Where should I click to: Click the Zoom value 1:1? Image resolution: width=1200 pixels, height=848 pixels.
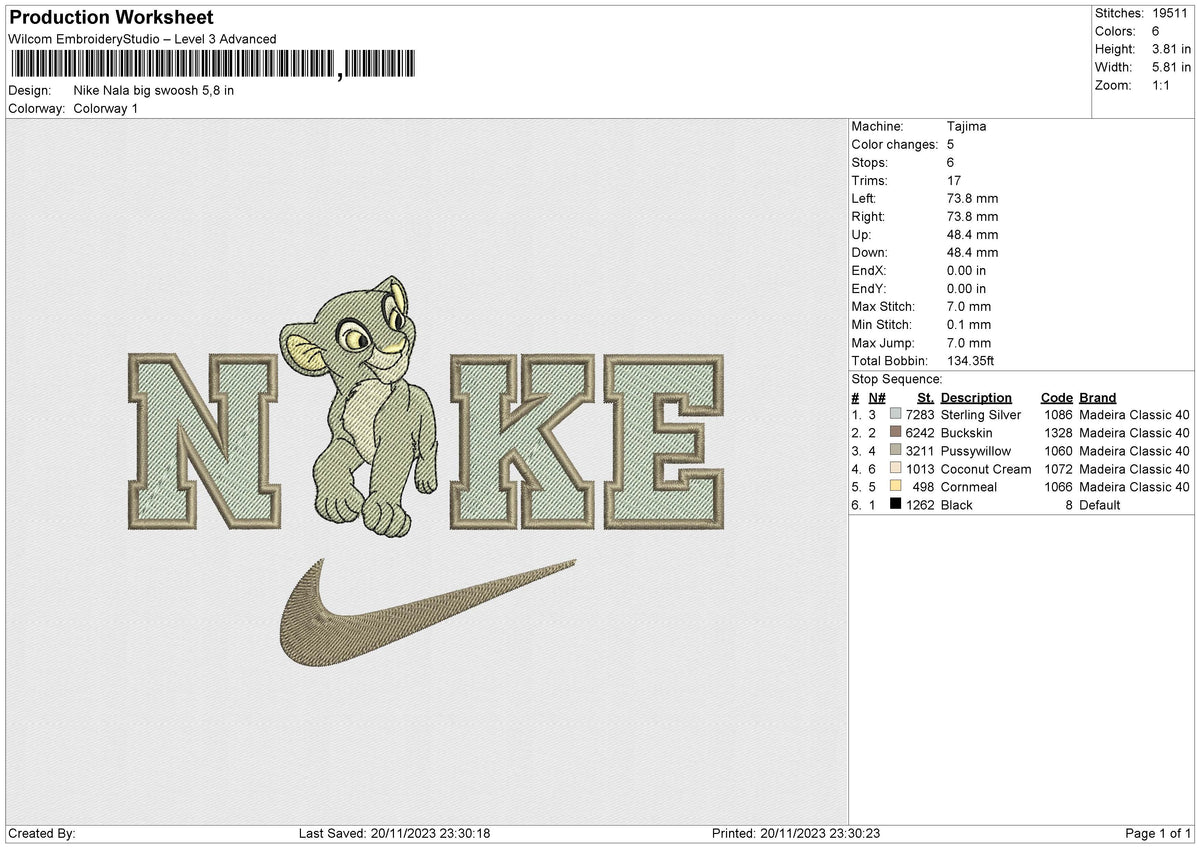(x=1161, y=85)
